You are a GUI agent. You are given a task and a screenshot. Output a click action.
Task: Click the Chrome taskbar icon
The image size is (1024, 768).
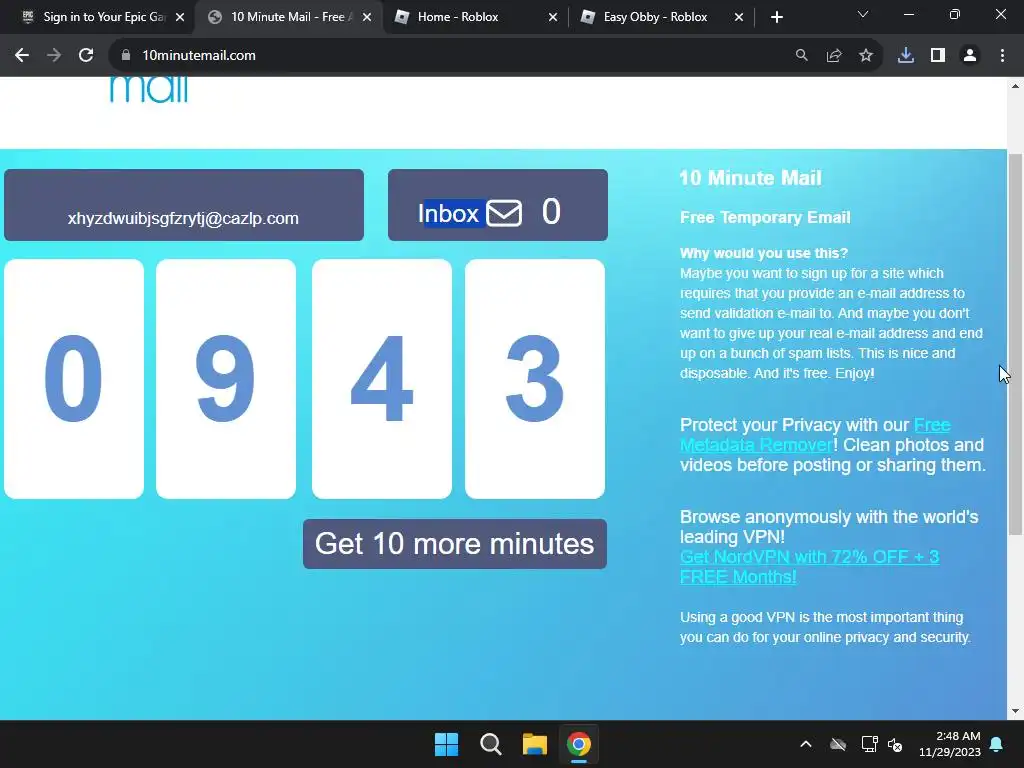coord(579,744)
